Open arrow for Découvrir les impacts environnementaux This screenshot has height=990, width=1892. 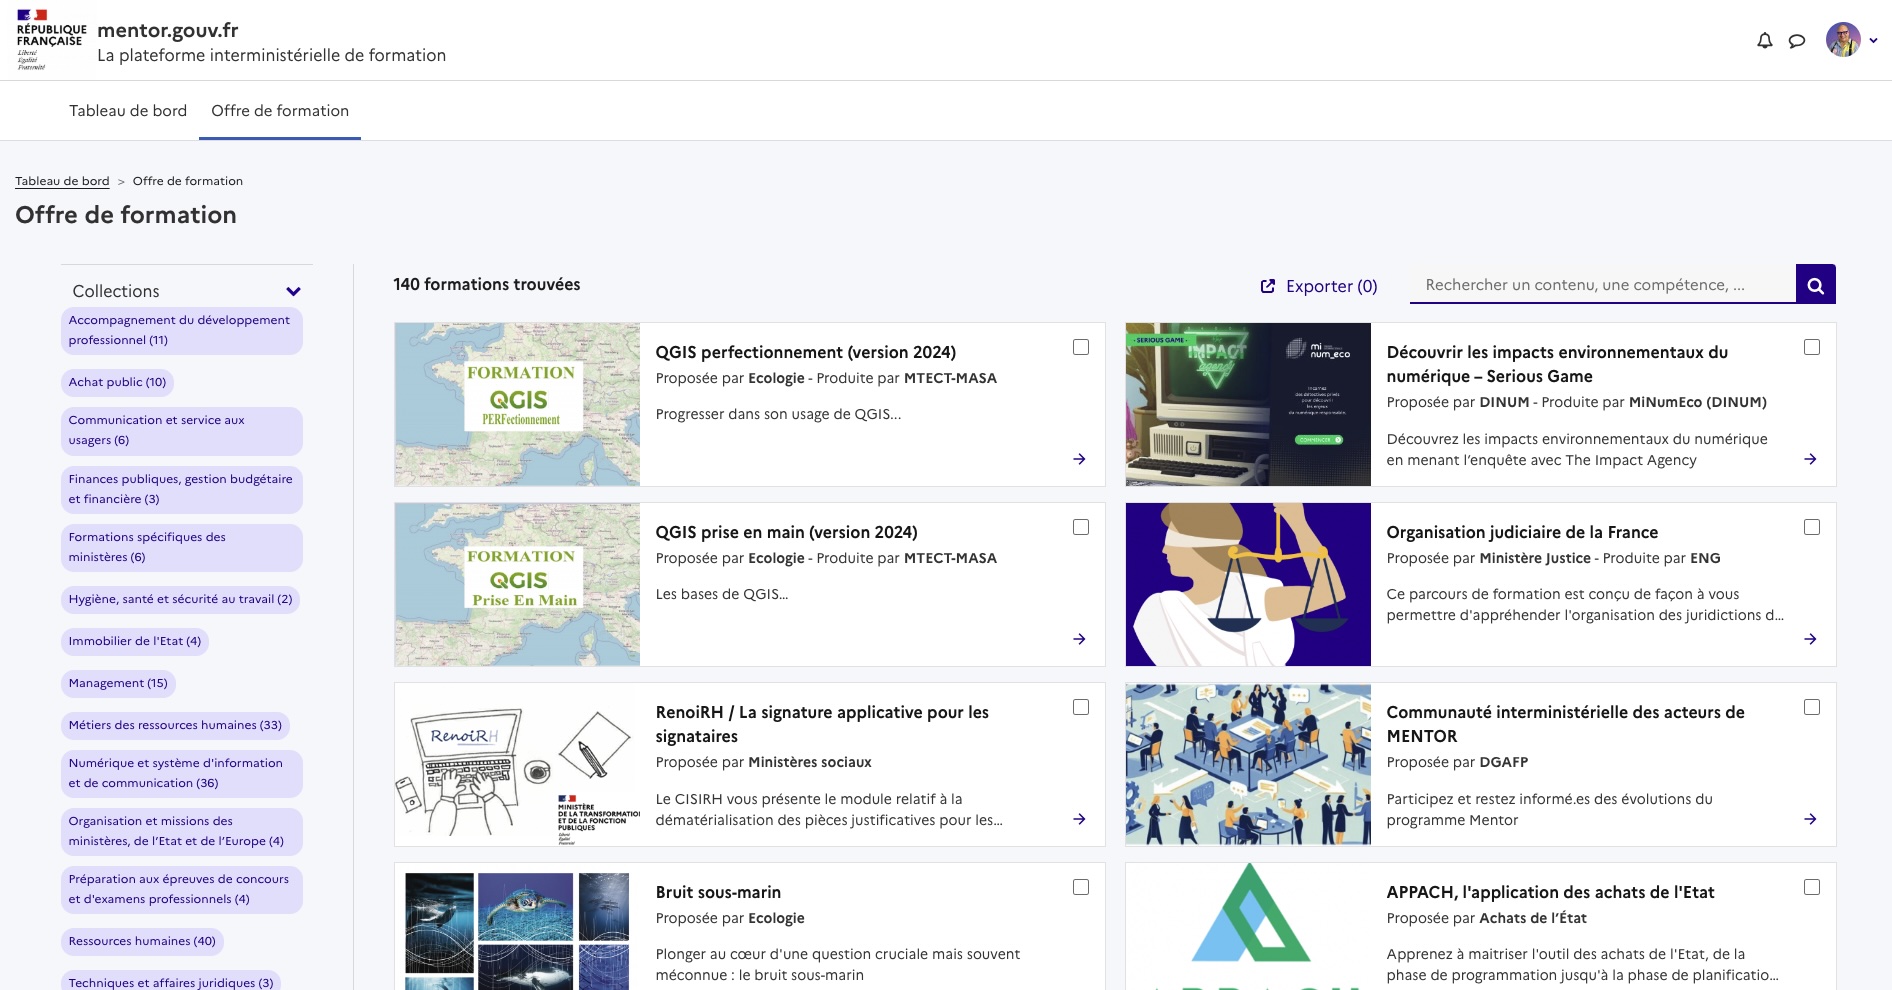(1810, 459)
